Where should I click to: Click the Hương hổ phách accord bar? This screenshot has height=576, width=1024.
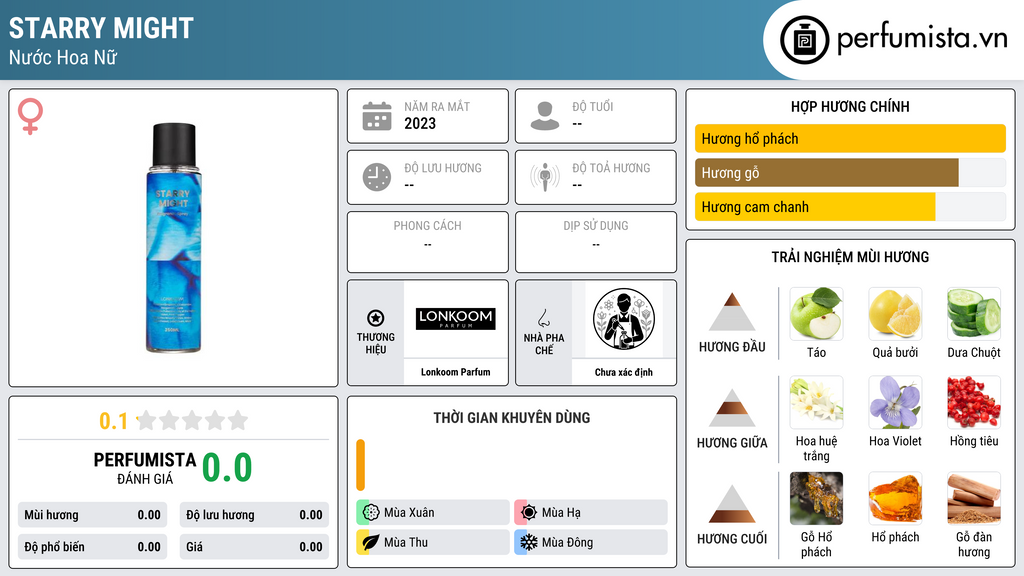pyautogui.click(x=850, y=138)
